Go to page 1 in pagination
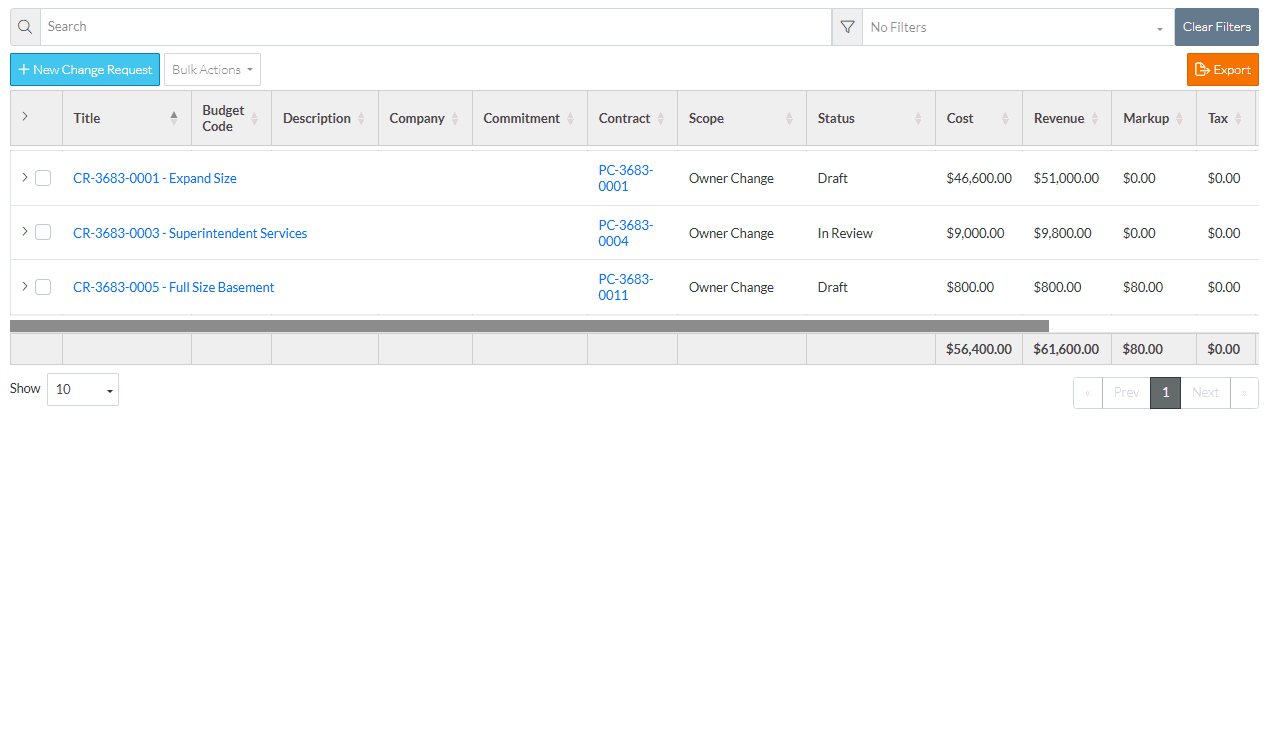1280x746 pixels. [1165, 393]
